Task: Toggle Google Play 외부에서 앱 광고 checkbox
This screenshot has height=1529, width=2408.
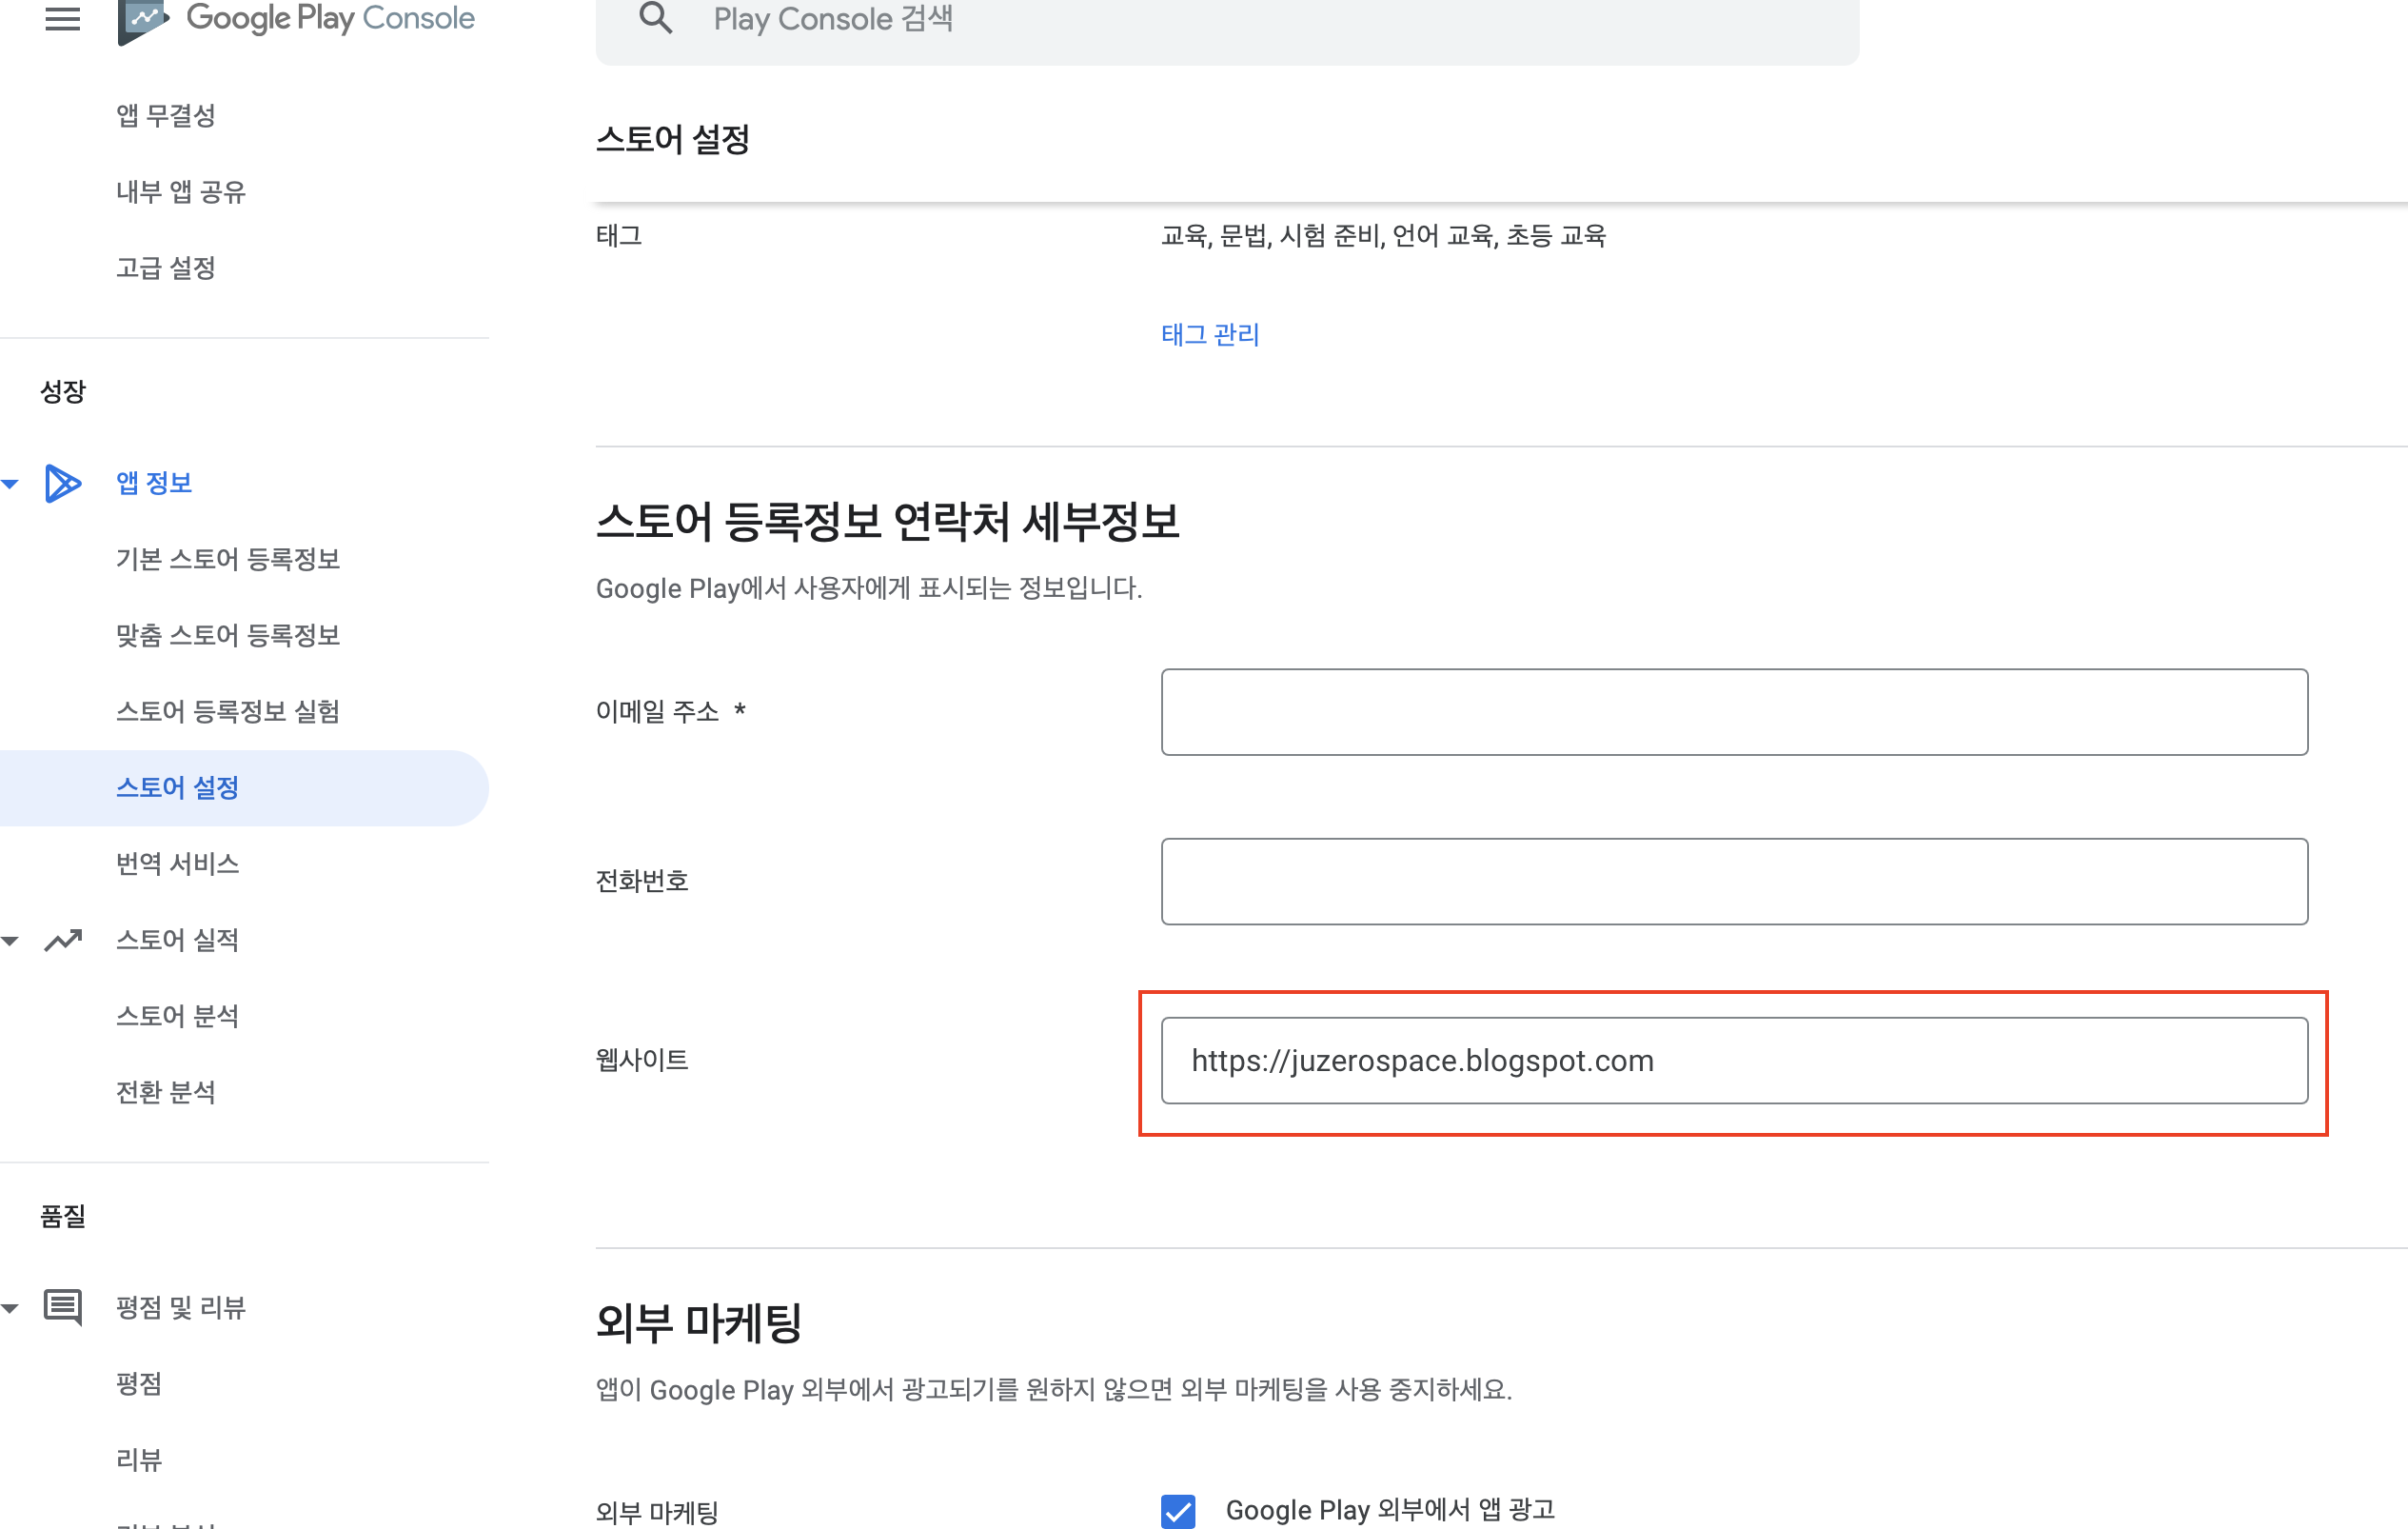Action: 1178,1510
